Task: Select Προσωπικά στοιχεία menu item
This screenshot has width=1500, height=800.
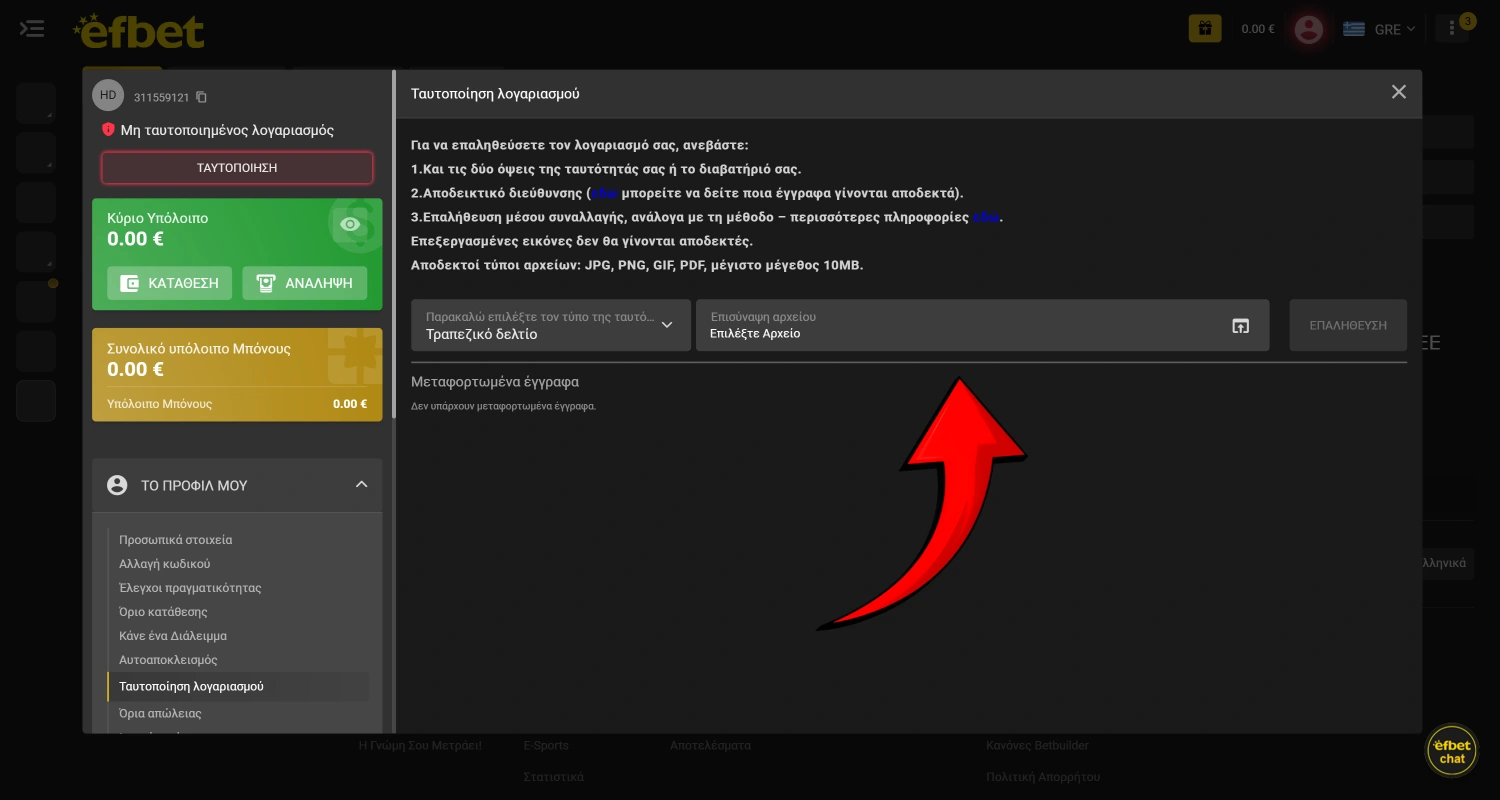Action: (x=176, y=540)
